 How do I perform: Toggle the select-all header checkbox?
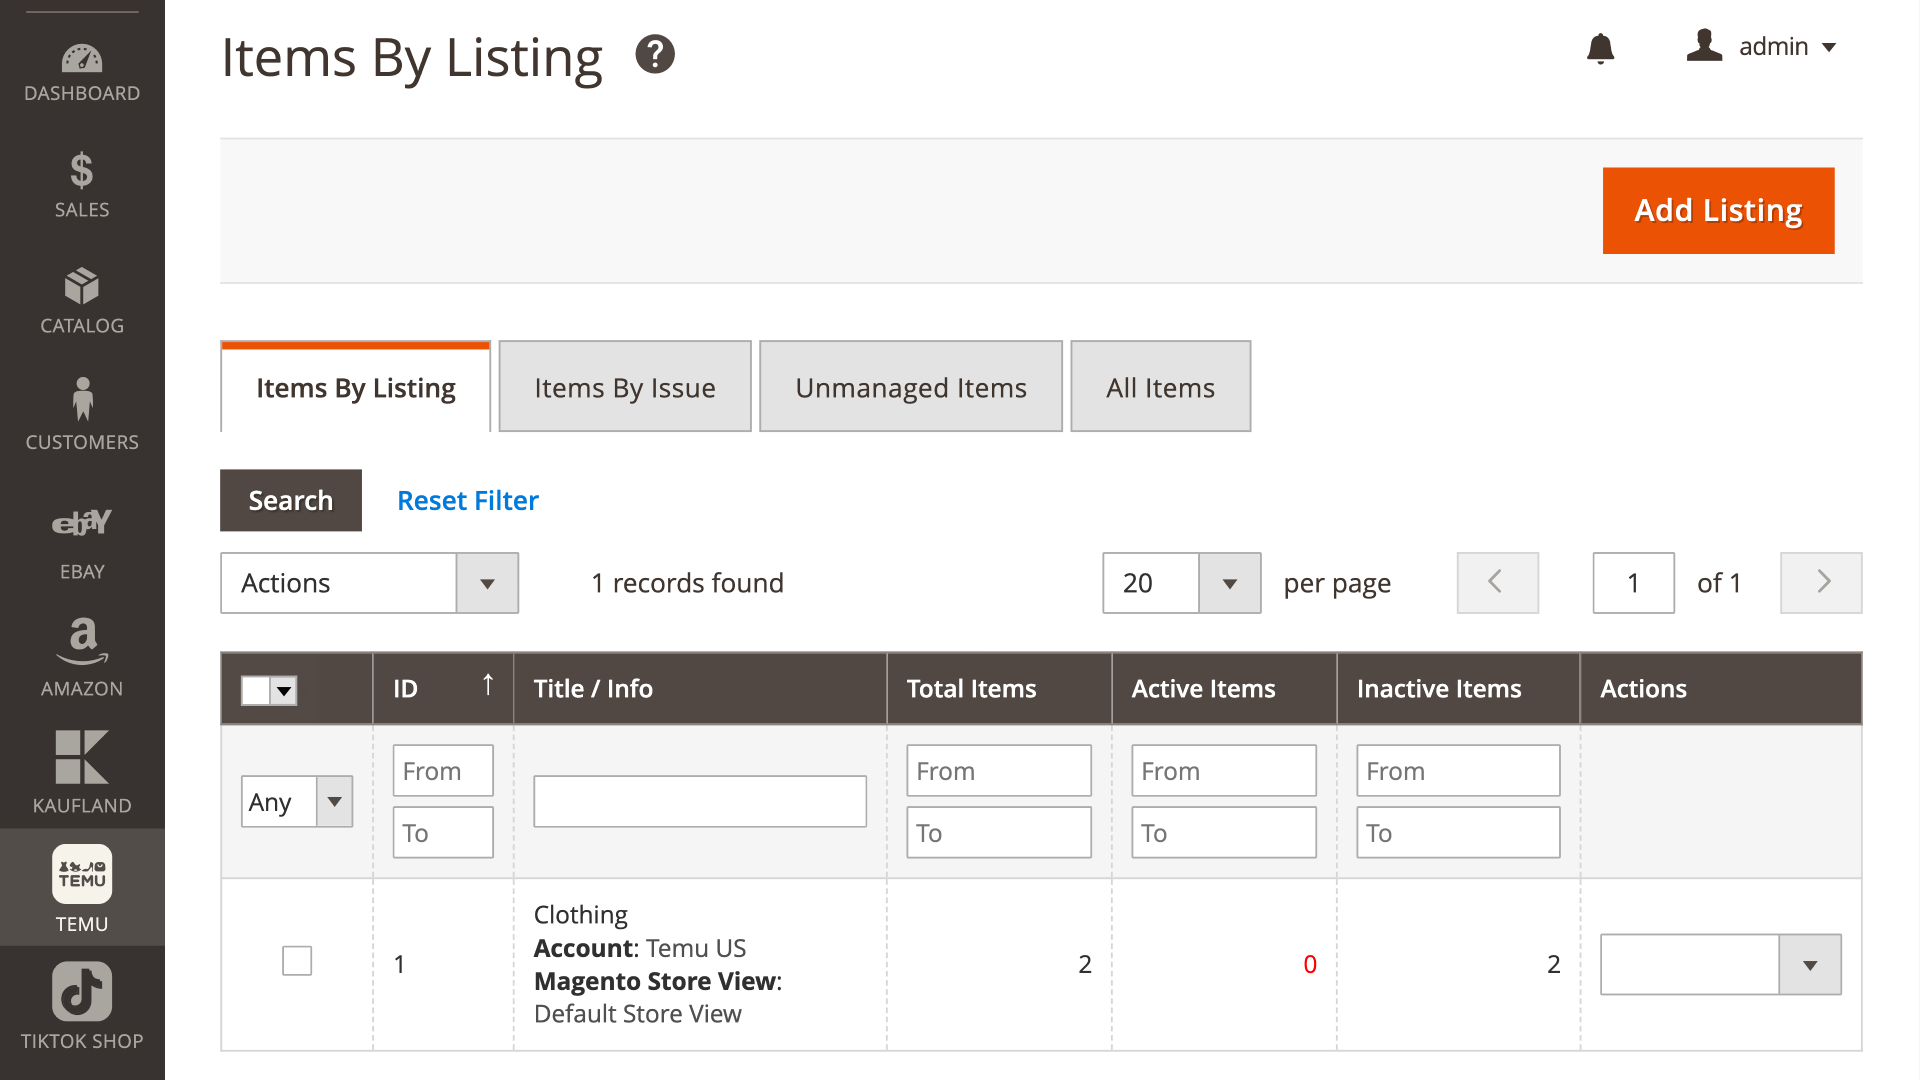(256, 690)
